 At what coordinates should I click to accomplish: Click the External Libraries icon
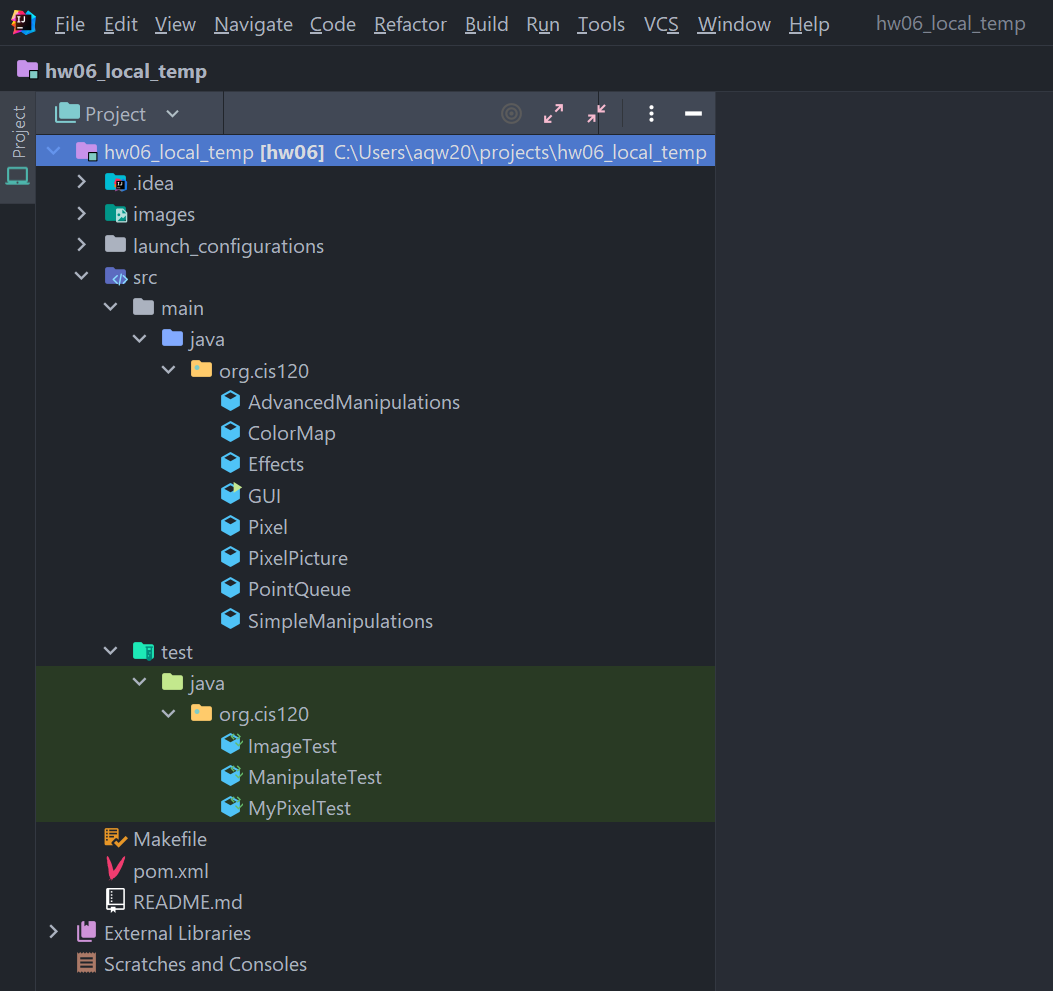[x=87, y=931]
